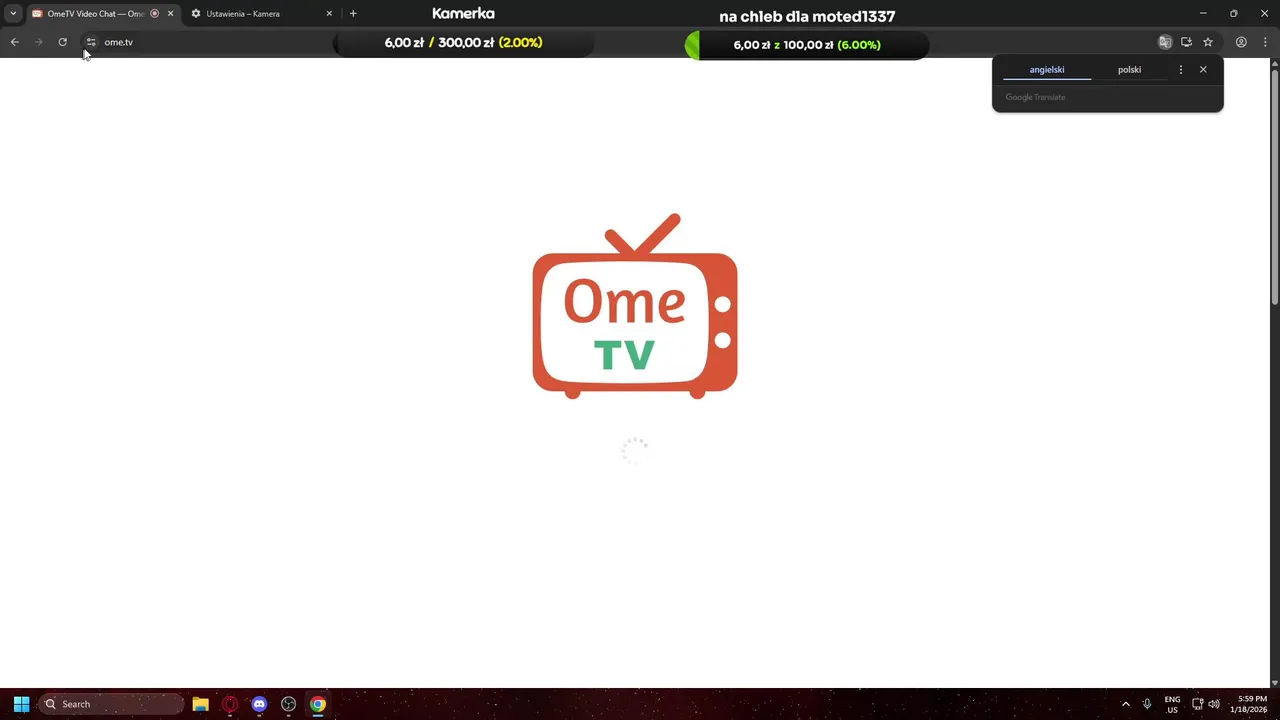Image resolution: width=1280 pixels, height=720 pixels.
Task: Select polski in the translate popup
Action: [x=1129, y=70]
